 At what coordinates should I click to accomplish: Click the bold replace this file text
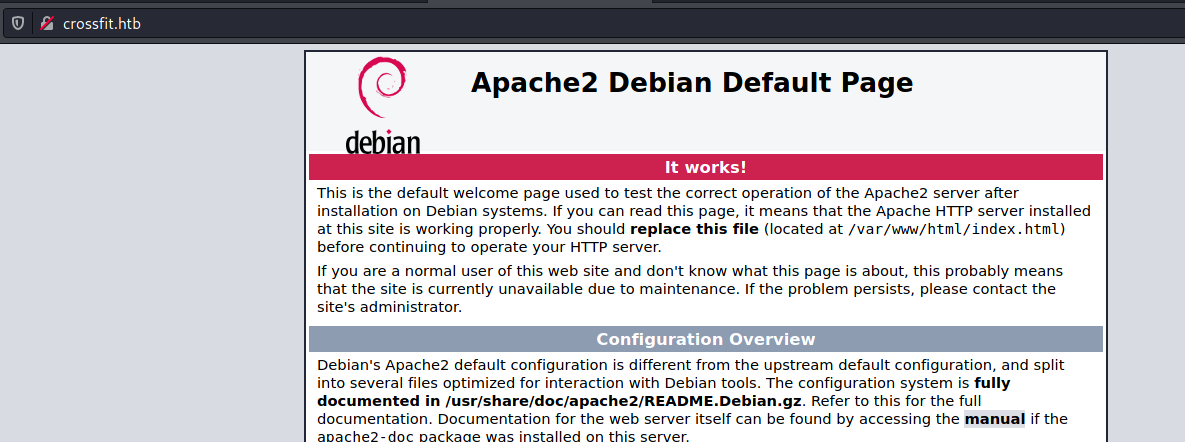tap(694, 229)
